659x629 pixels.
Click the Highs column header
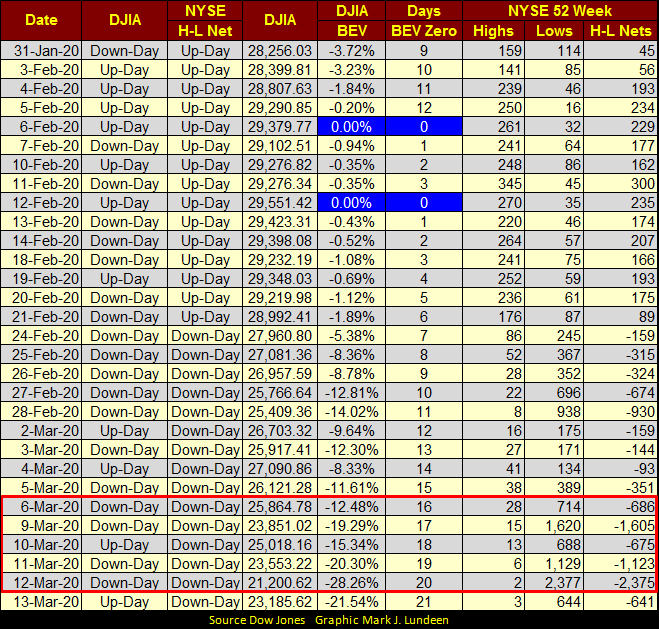(x=491, y=31)
